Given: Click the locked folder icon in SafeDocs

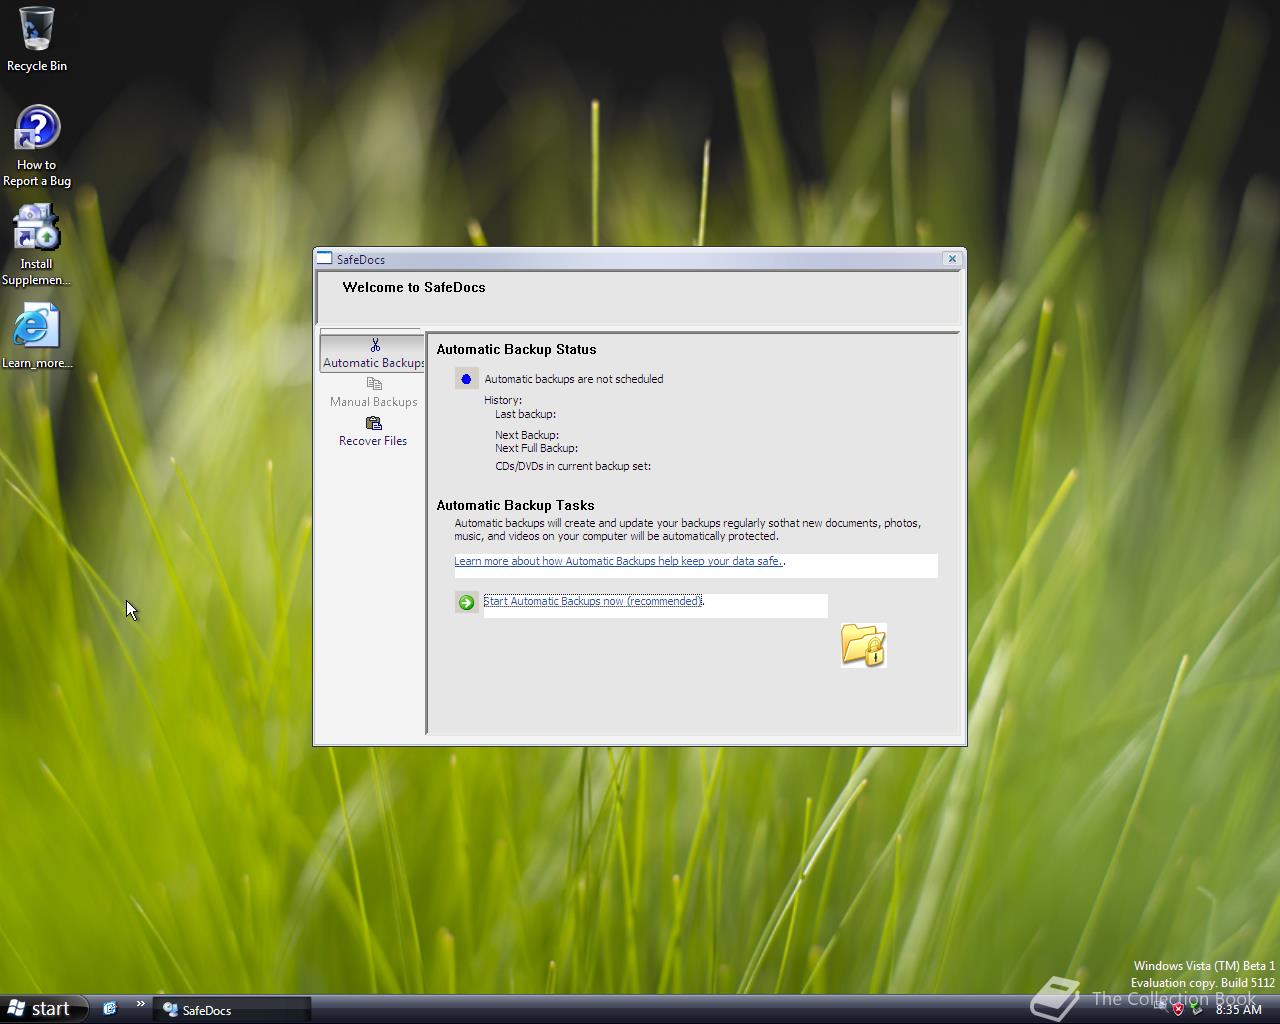Looking at the screenshot, I should (863, 645).
